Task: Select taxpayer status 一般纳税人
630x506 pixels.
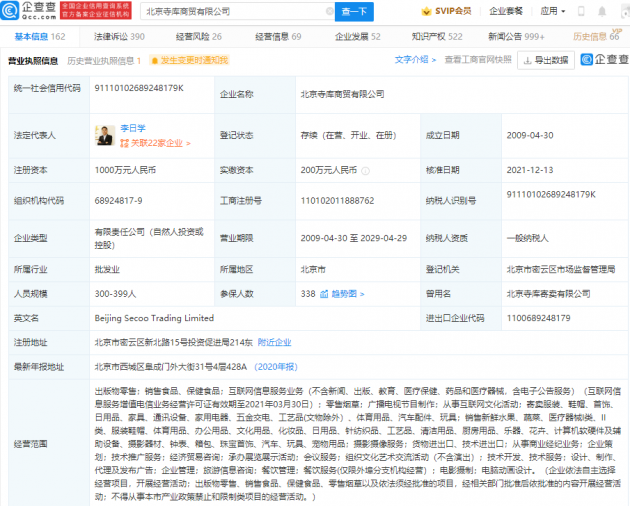Action: coord(528,238)
